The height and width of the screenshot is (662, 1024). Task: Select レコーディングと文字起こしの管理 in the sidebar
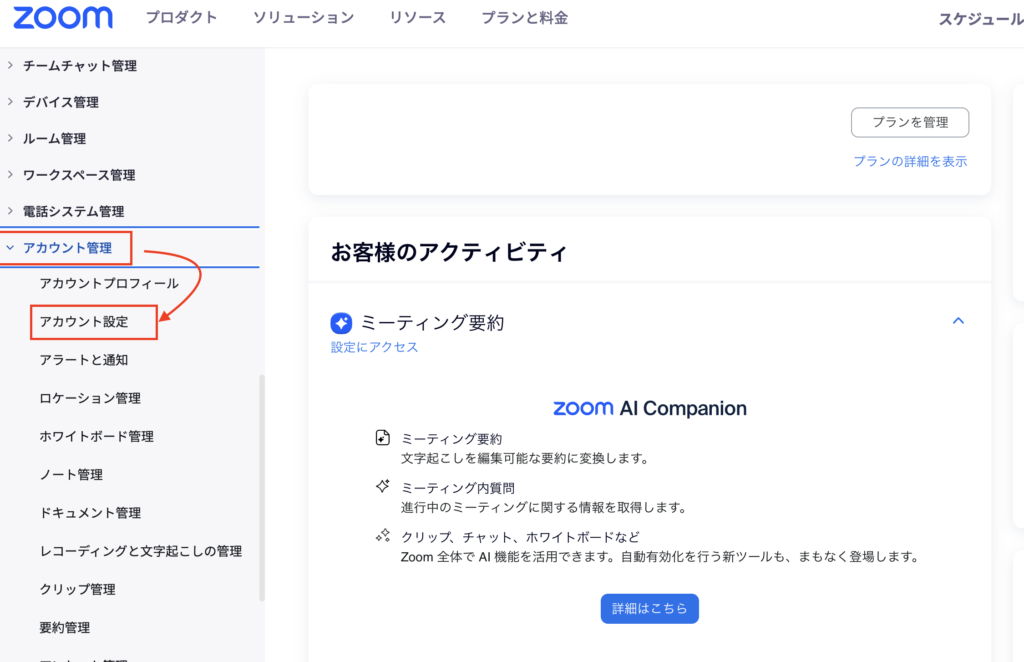coord(141,551)
